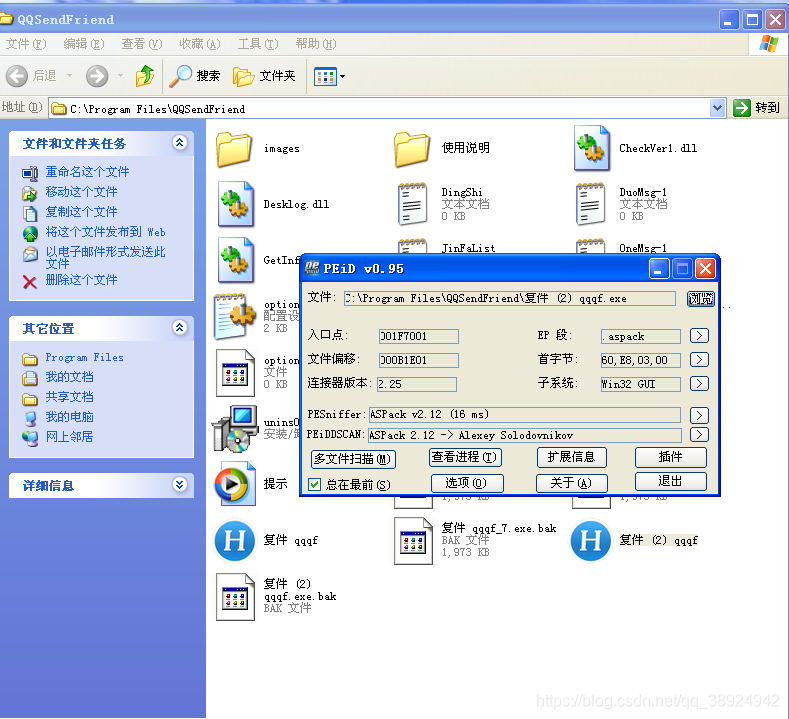789x719 pixels.
Task: Select the 提示 media file icon
Action: pyautogui.click(x=235, y=484)
